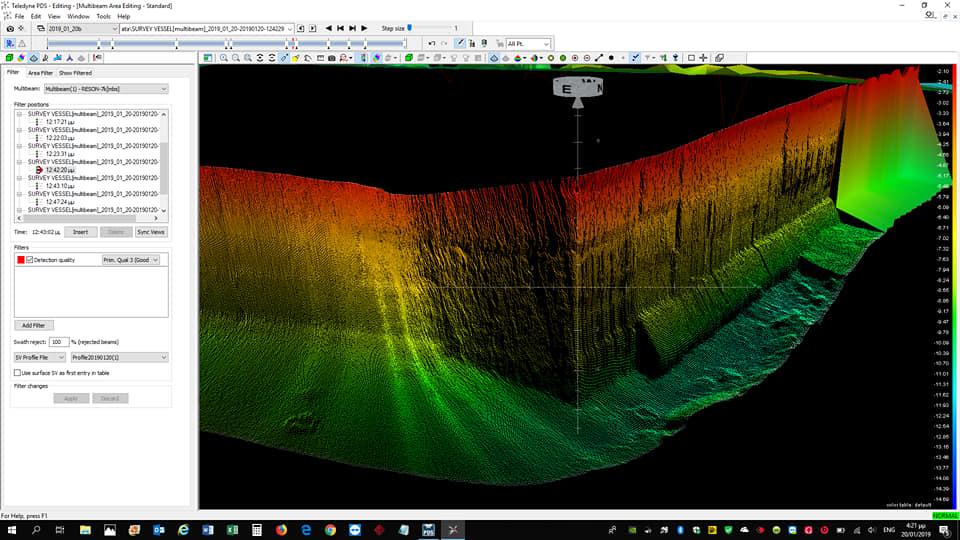Click the red marker on the timeline bar
This screenshot has height=540, width=960.
click(293, 43)
